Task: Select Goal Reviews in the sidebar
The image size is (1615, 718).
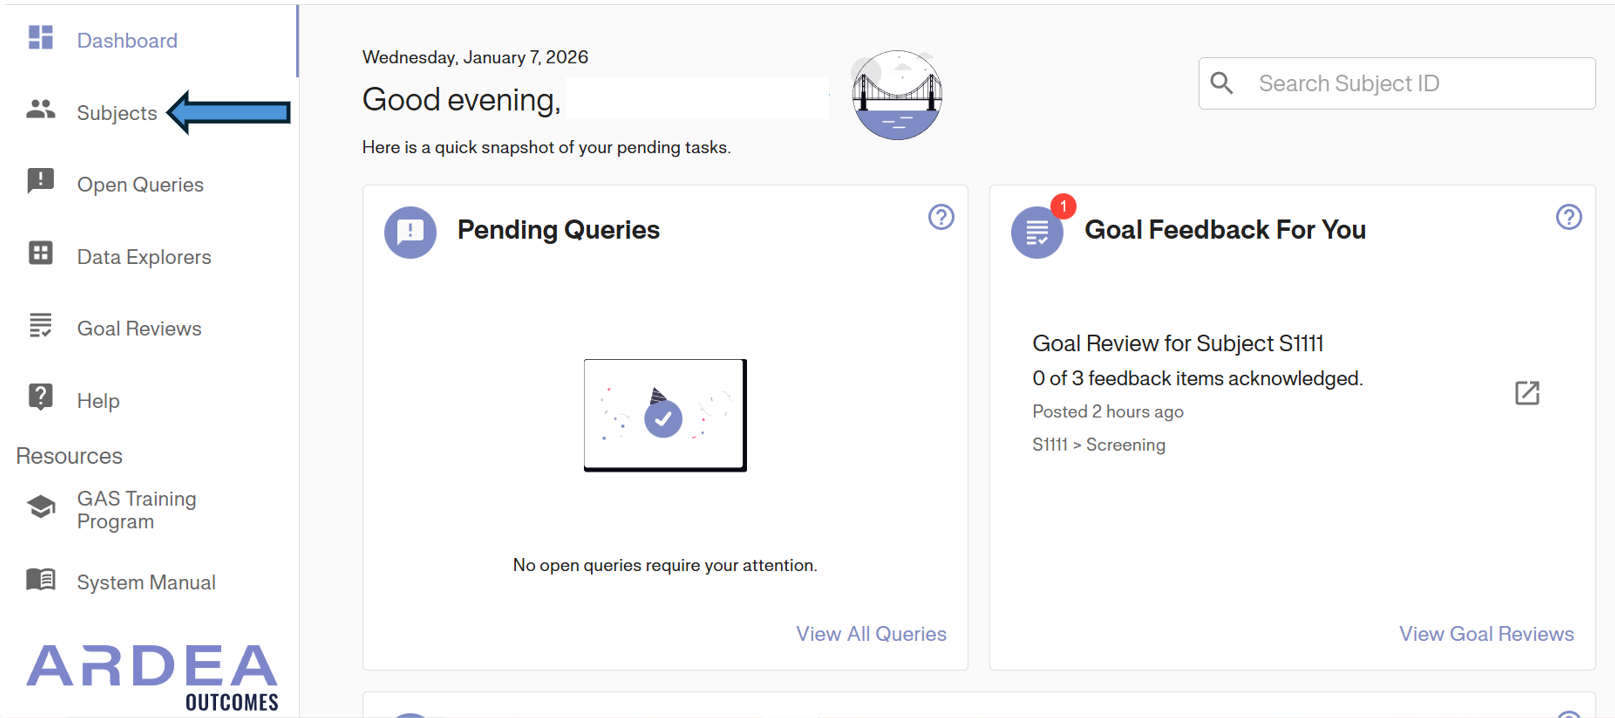Action: coord(138,327)
